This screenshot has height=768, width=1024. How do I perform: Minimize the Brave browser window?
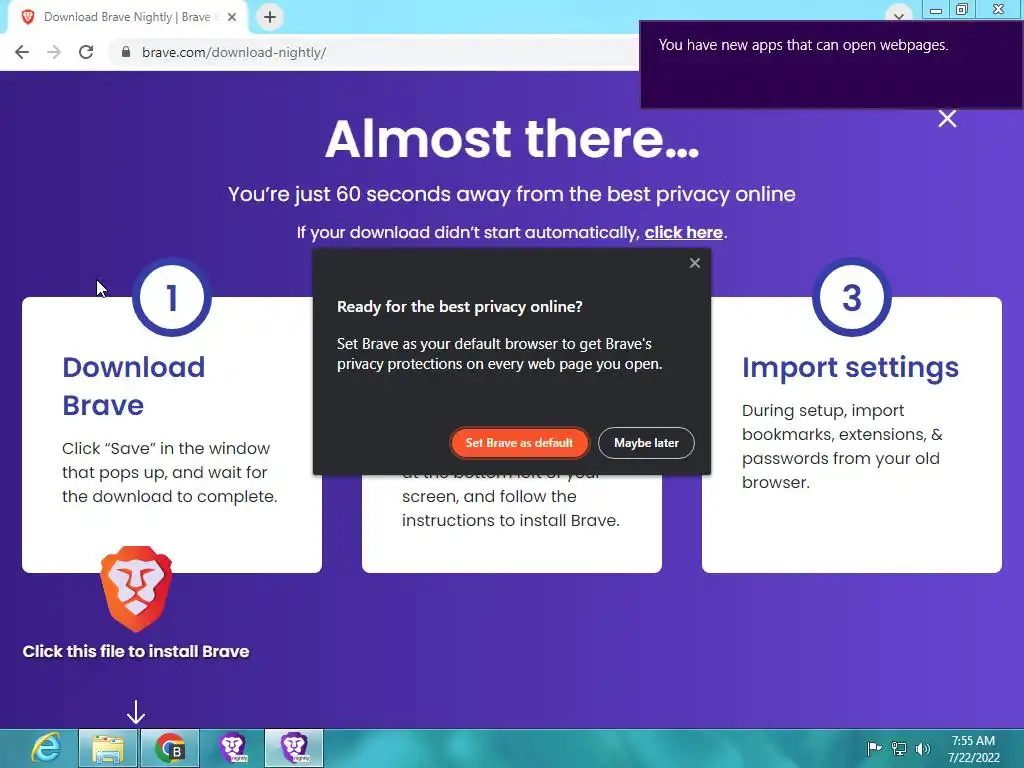coord(936,10)
